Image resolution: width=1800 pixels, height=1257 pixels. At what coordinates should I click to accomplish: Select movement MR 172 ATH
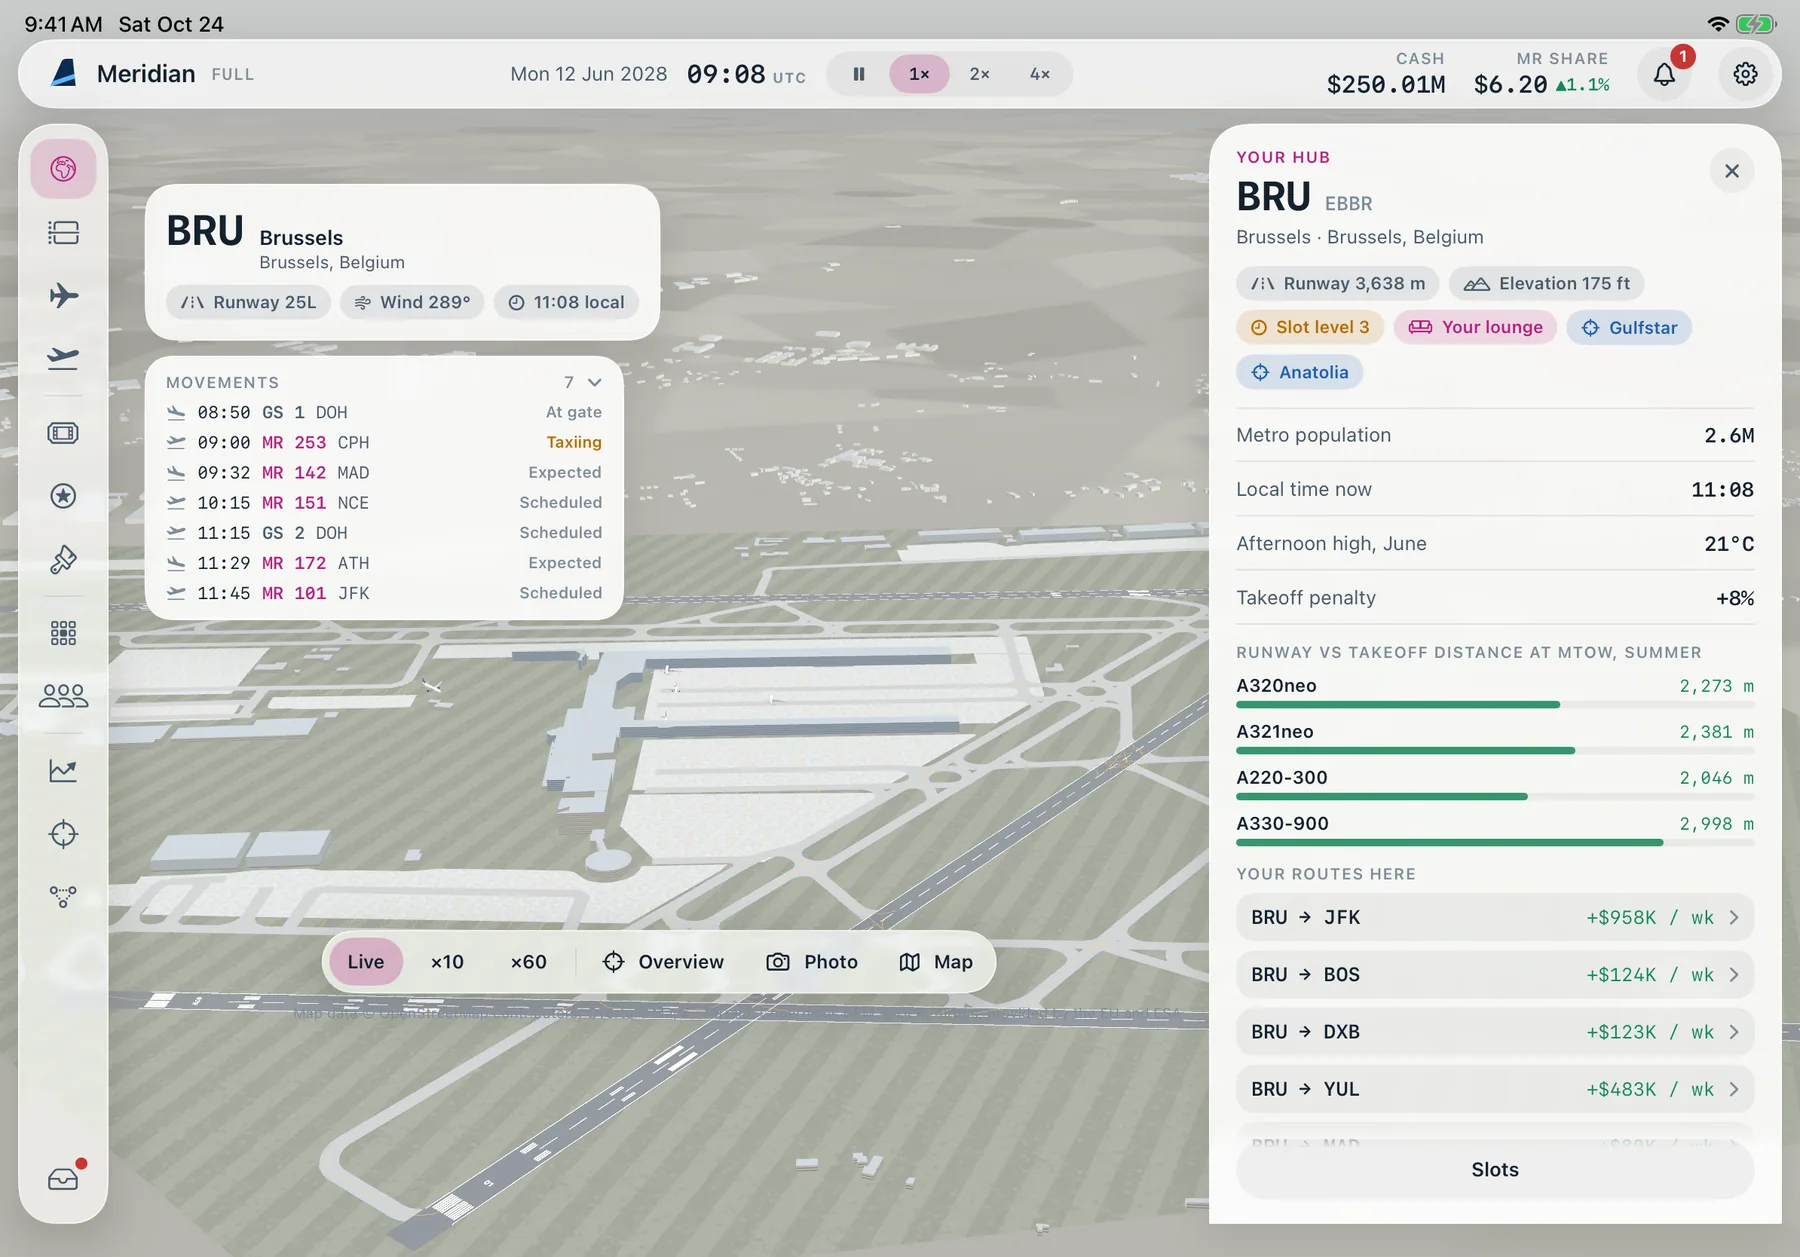pyautogui.click(x=384, y=563)
